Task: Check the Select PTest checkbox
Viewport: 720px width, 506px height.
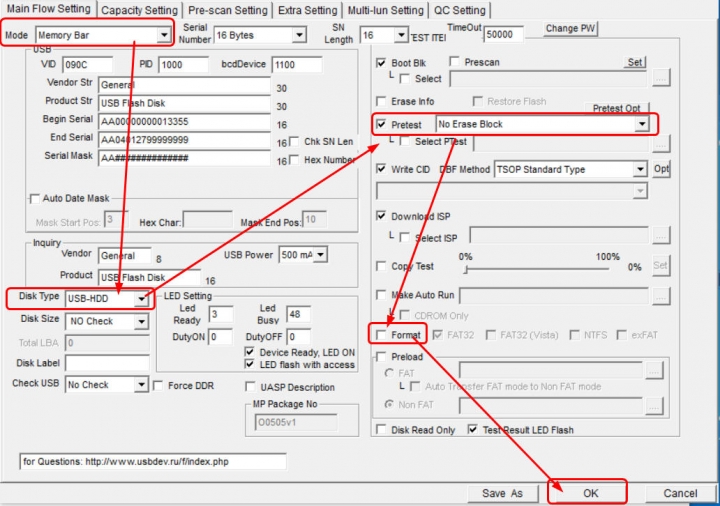Action: point(405,142)
